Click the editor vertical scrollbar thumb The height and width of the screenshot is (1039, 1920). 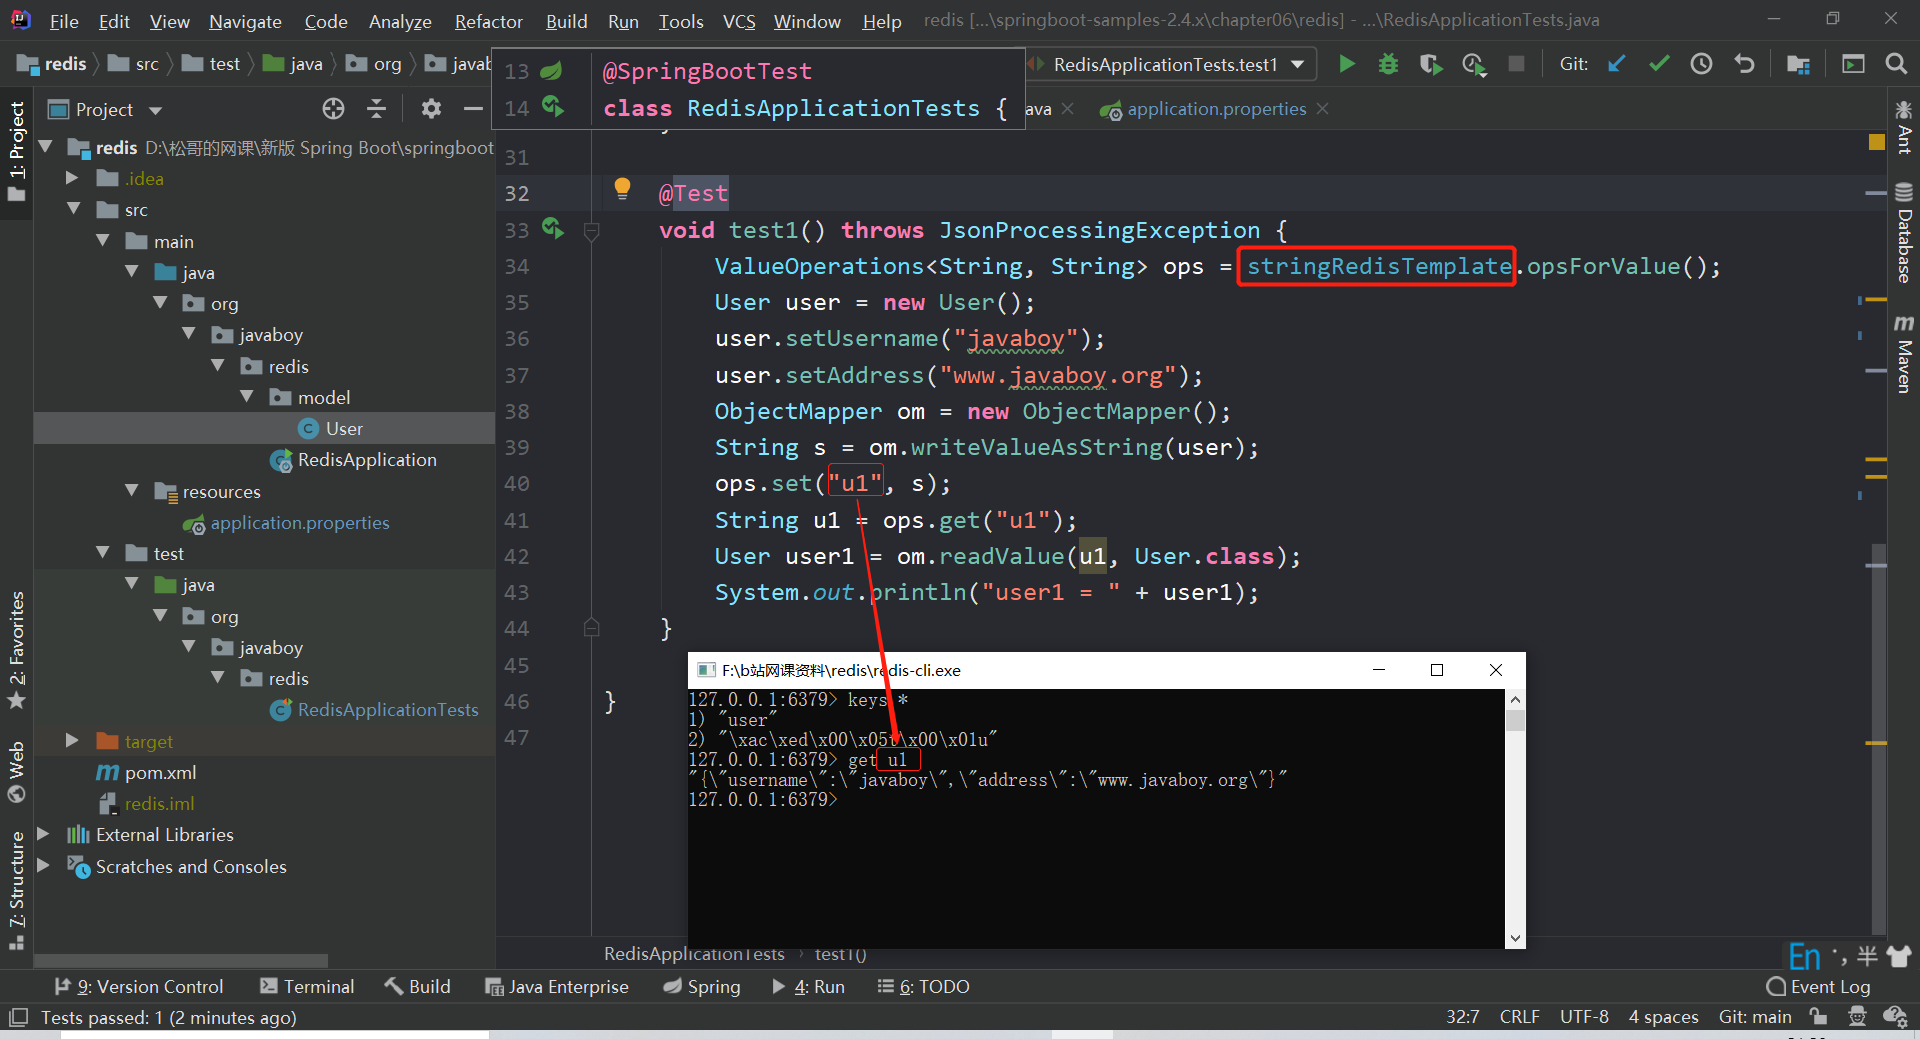tap(1878, 738)
